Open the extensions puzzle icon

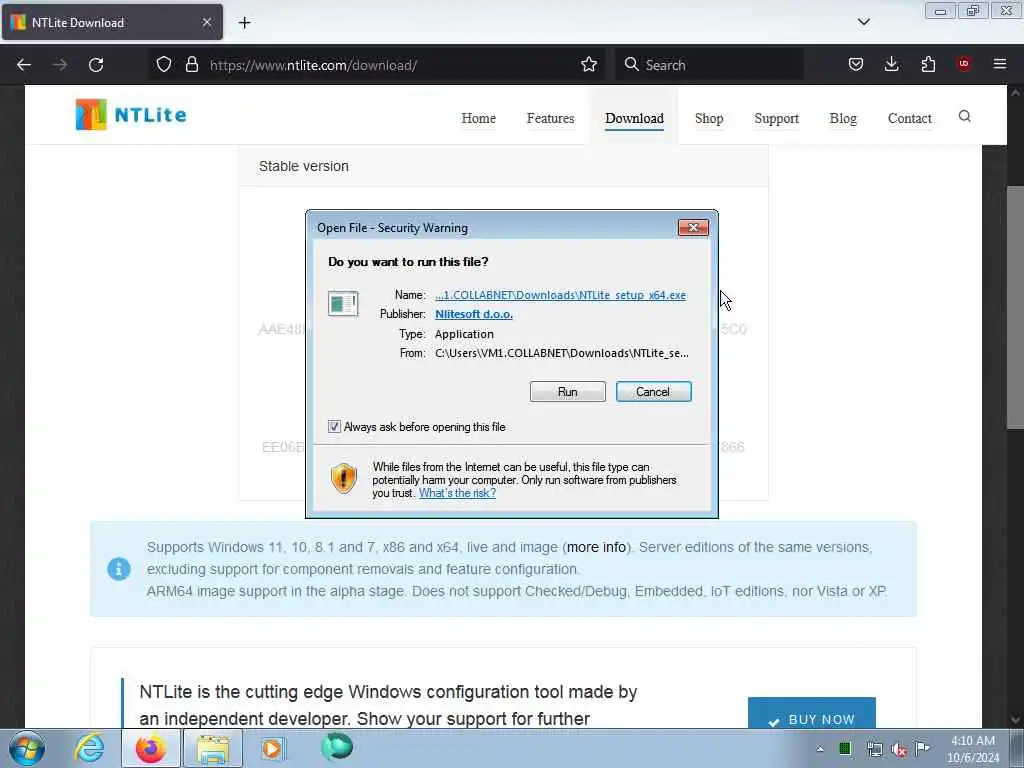click(x=928, y=65)
